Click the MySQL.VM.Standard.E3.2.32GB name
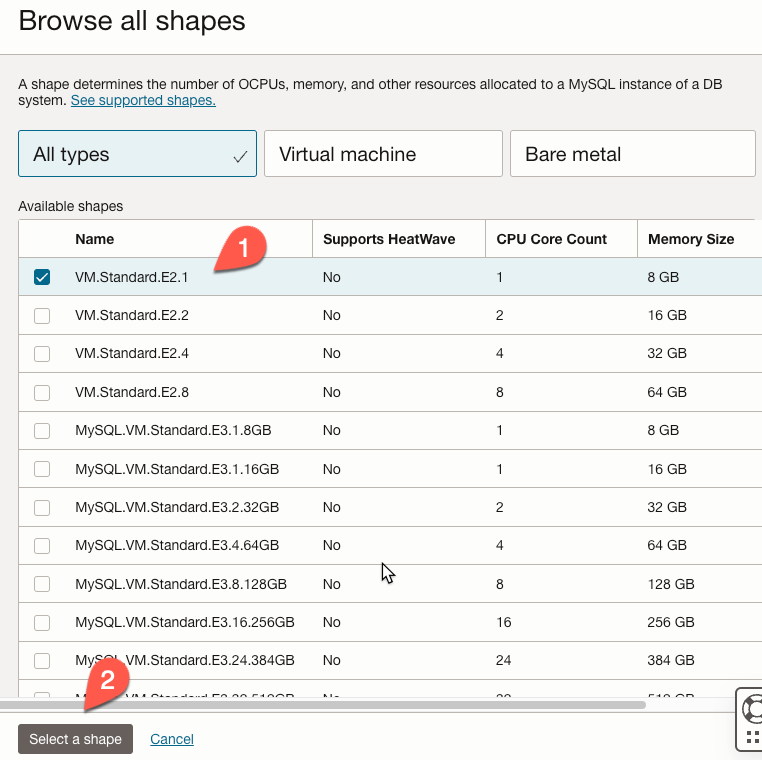 click(177, 507)
